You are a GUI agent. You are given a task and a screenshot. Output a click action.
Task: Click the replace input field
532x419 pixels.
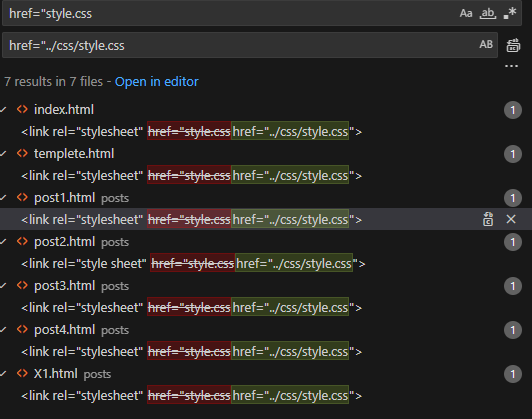(x=238, y=45)
